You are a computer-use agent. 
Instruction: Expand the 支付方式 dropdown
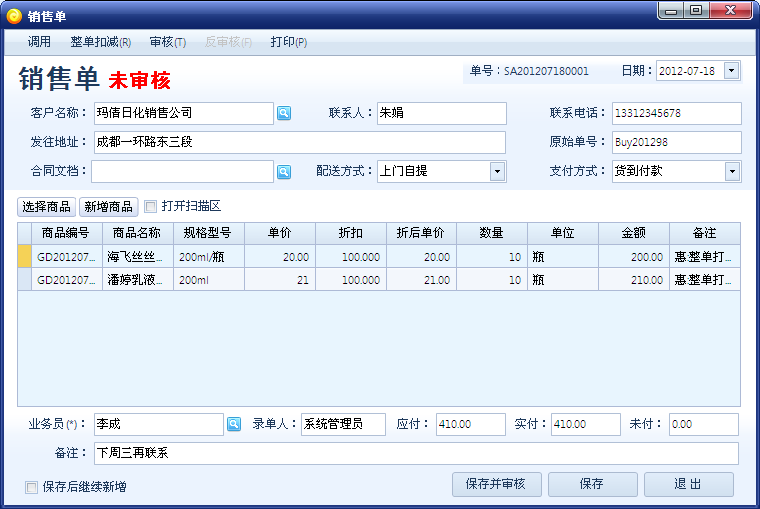click(x=732, y=172)
